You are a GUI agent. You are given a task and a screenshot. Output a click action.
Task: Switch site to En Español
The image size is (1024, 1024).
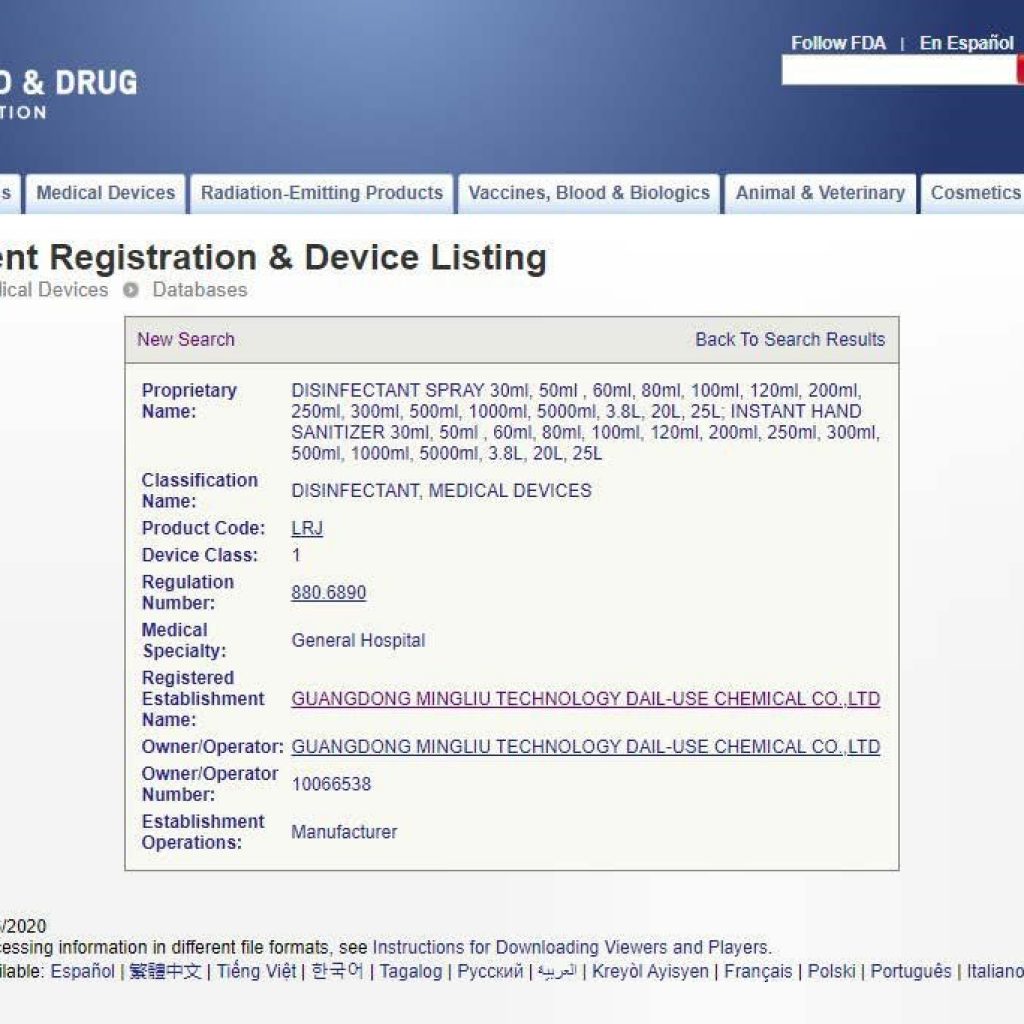pyautogui.click(x=966, y=43)
